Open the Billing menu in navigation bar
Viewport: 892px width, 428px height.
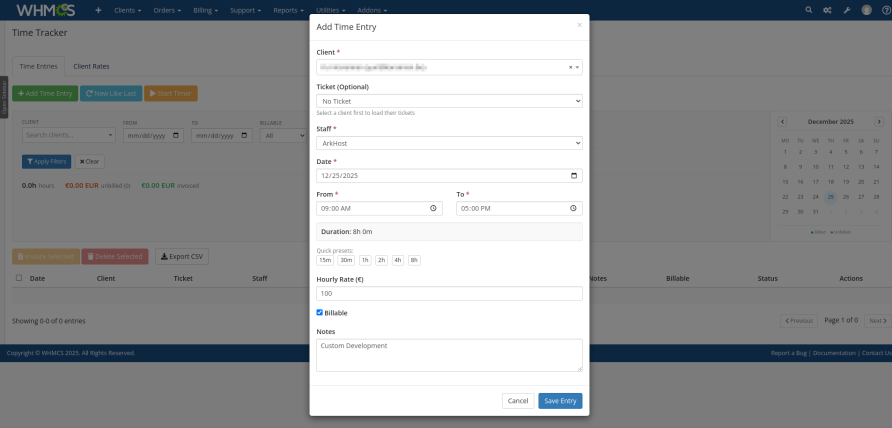click(x=208, y=10)
